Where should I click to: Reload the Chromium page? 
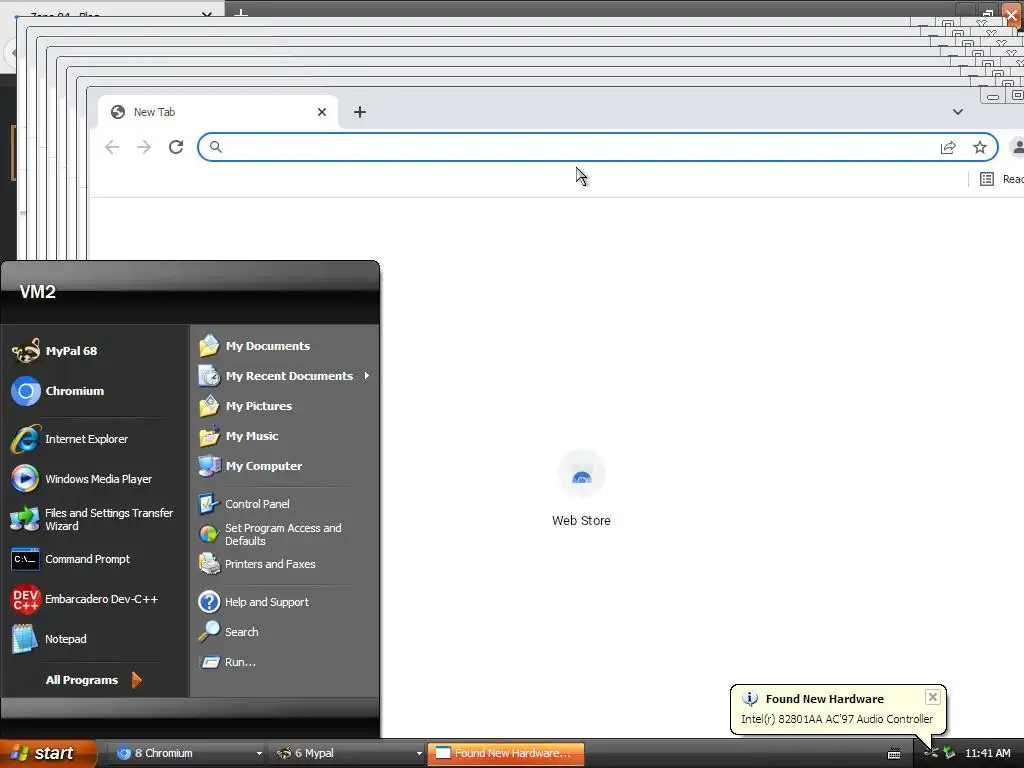click(x=176, y=147)
